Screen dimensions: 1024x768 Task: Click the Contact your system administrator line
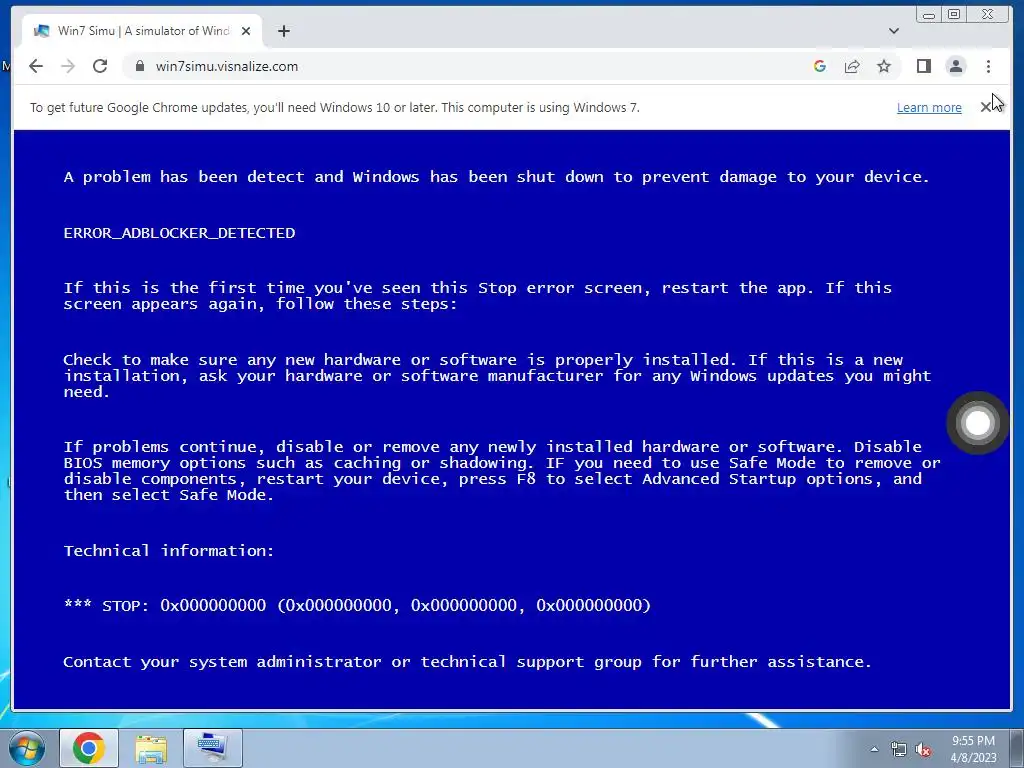click(468, 662)
